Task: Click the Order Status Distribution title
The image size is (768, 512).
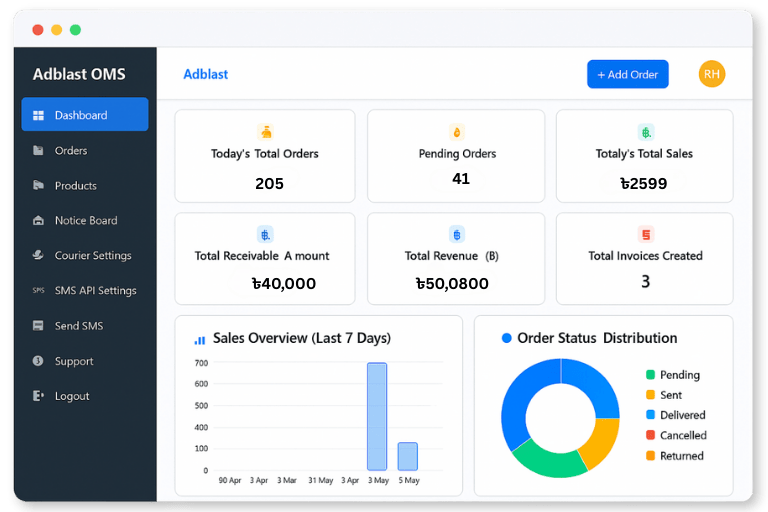Action: (x=597, y=338)
